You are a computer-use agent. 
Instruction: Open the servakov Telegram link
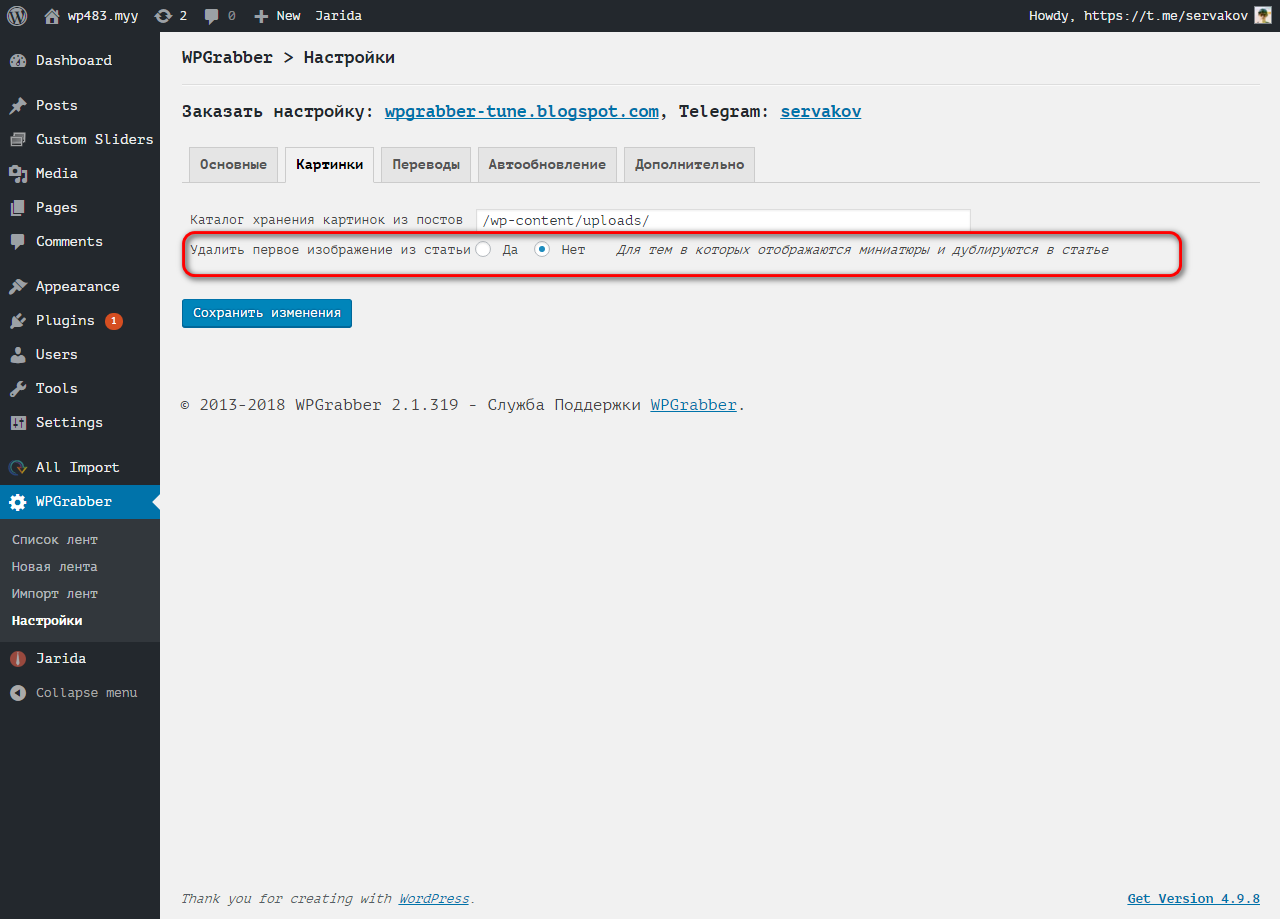[x=821, y=111]
